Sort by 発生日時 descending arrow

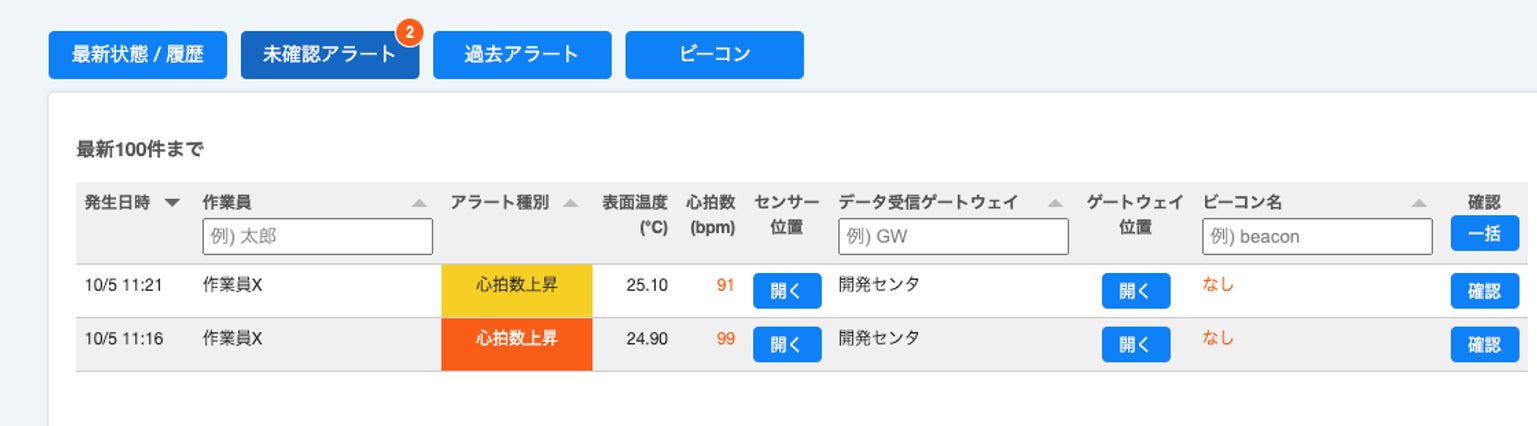pyautogui.click(x=172, y=203)
